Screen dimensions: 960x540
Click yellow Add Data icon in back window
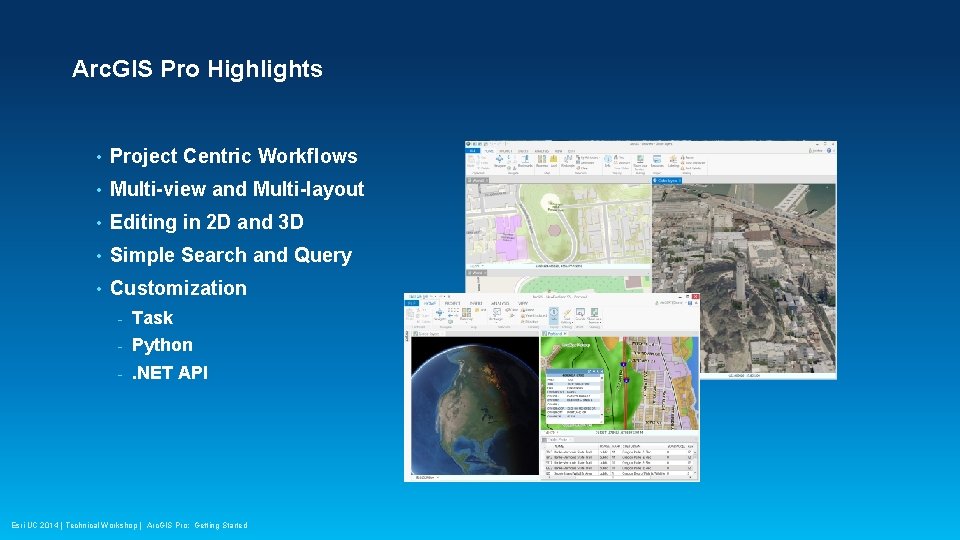[x=553, y=161]
